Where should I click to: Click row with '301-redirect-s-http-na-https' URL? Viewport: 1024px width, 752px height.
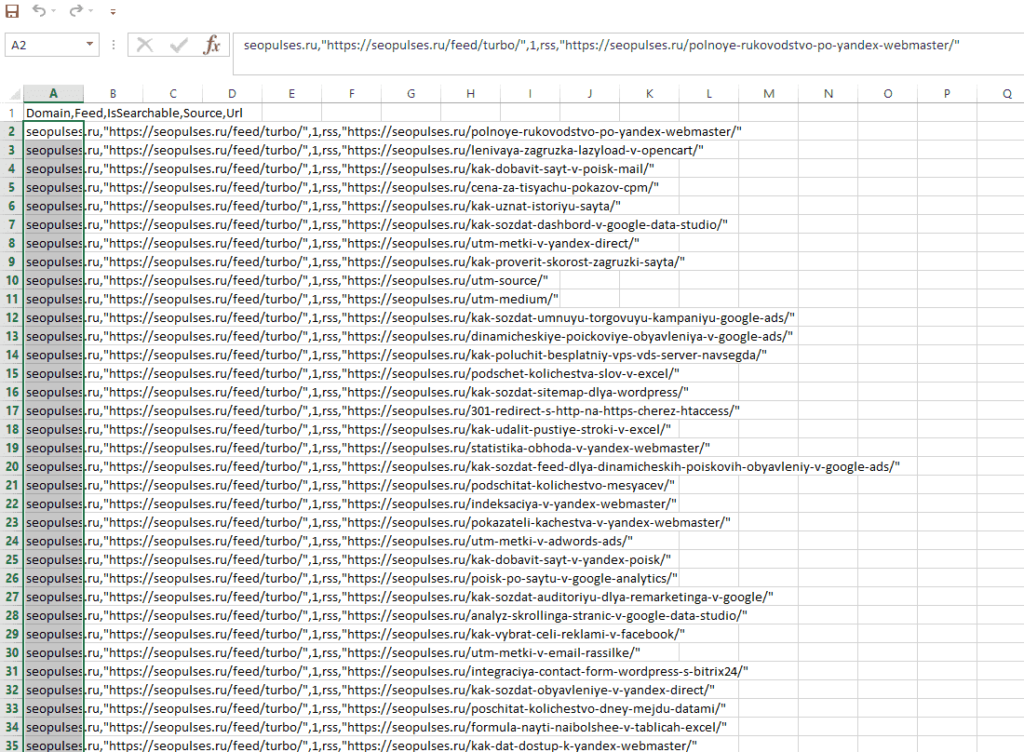383,411
